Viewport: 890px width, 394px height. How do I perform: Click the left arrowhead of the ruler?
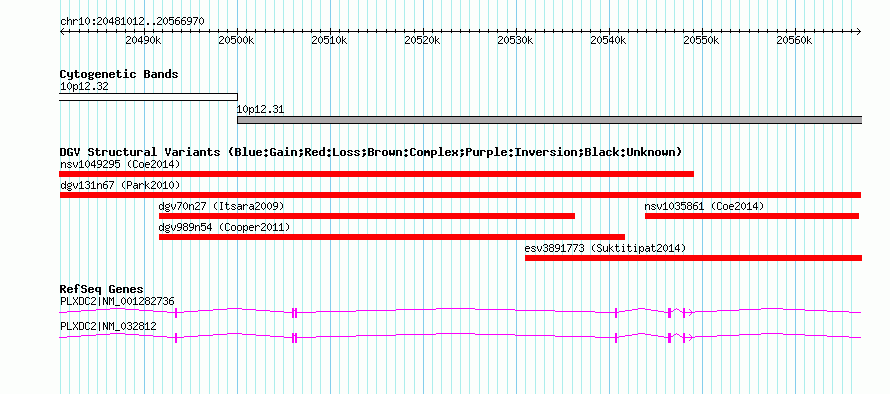point(62,31)
